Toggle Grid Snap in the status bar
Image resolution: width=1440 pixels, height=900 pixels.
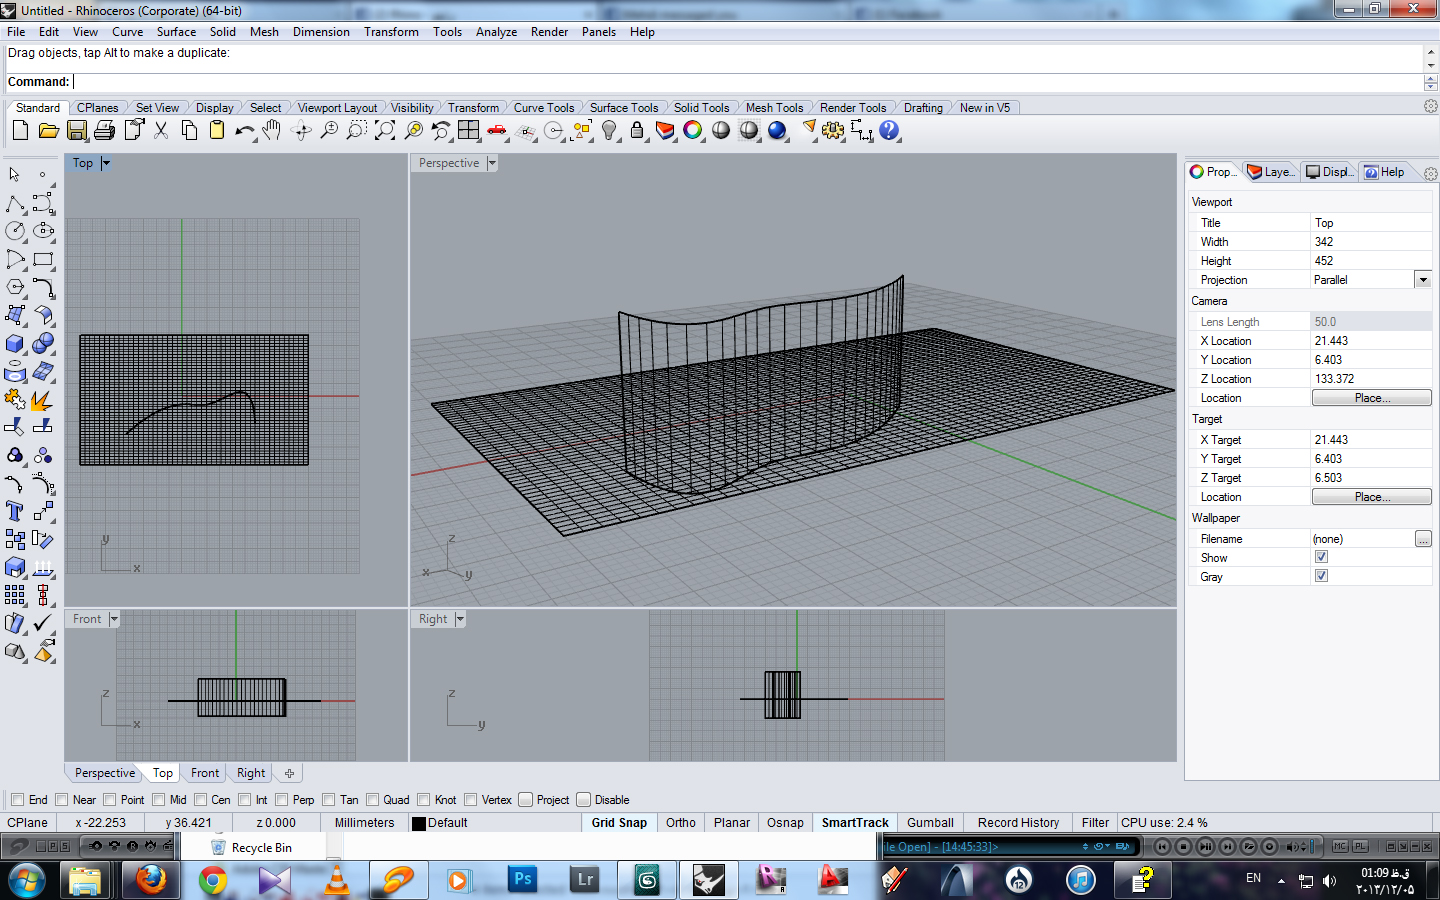click(618, 823)
